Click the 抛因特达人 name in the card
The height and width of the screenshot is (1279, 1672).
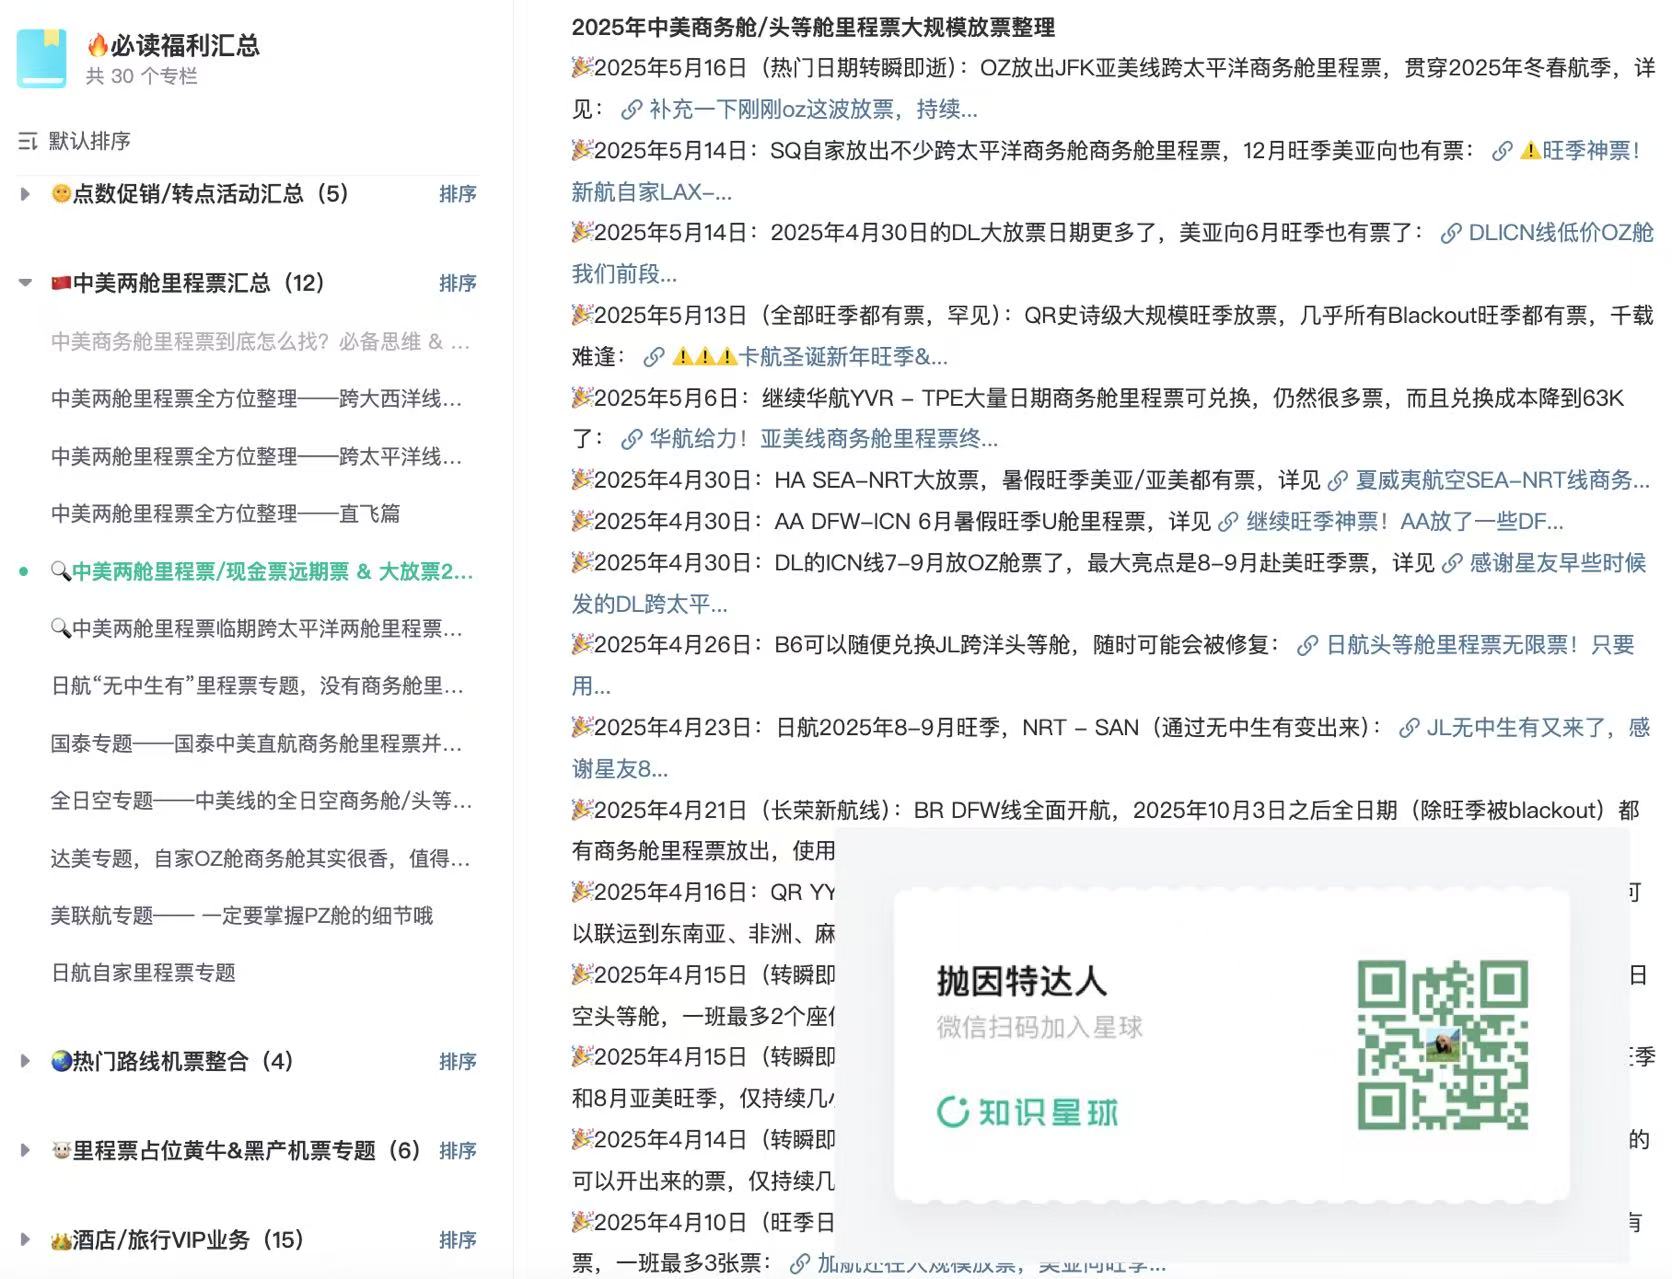pos(1021,981)
